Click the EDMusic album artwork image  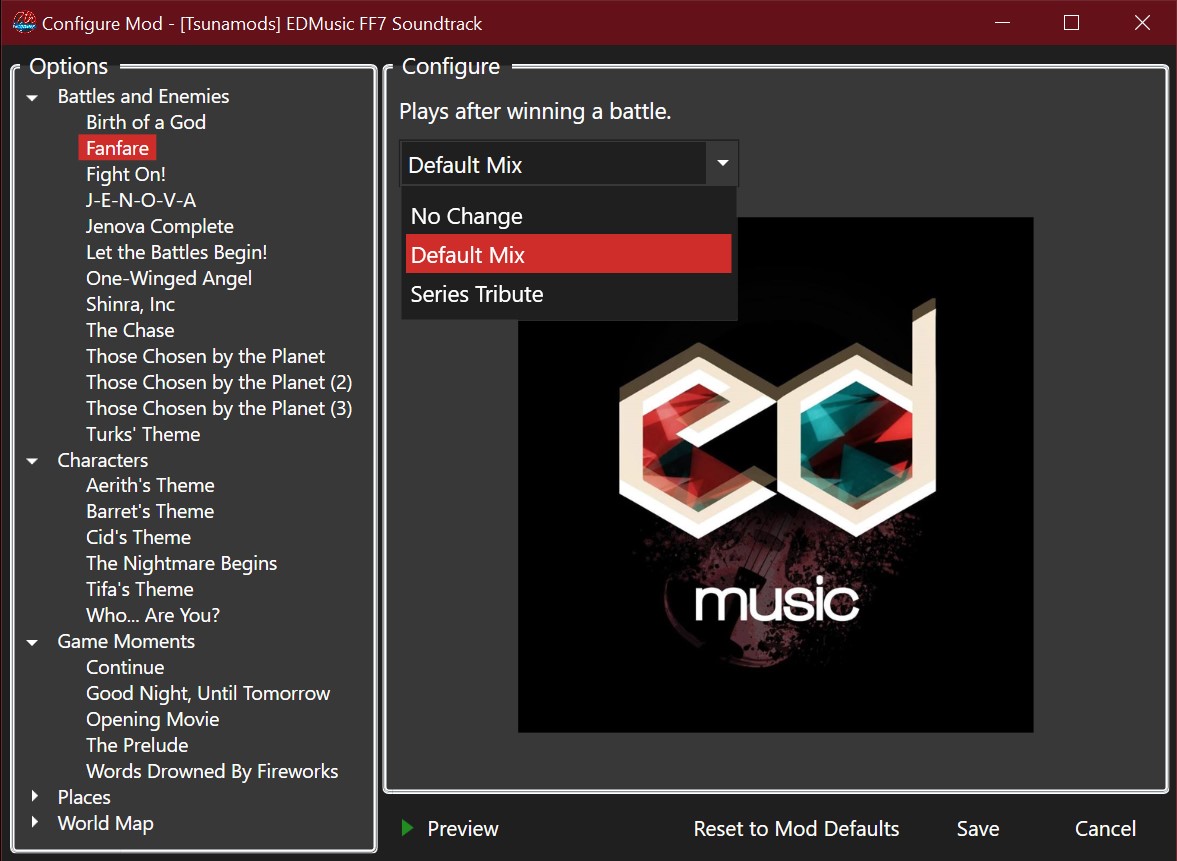(775, 475)
